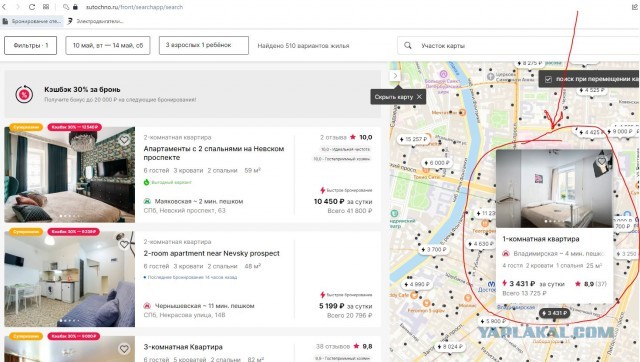Click popup rating '8,9 (37)'
This screenshot has width=640, height=362.
pos(591,284)
